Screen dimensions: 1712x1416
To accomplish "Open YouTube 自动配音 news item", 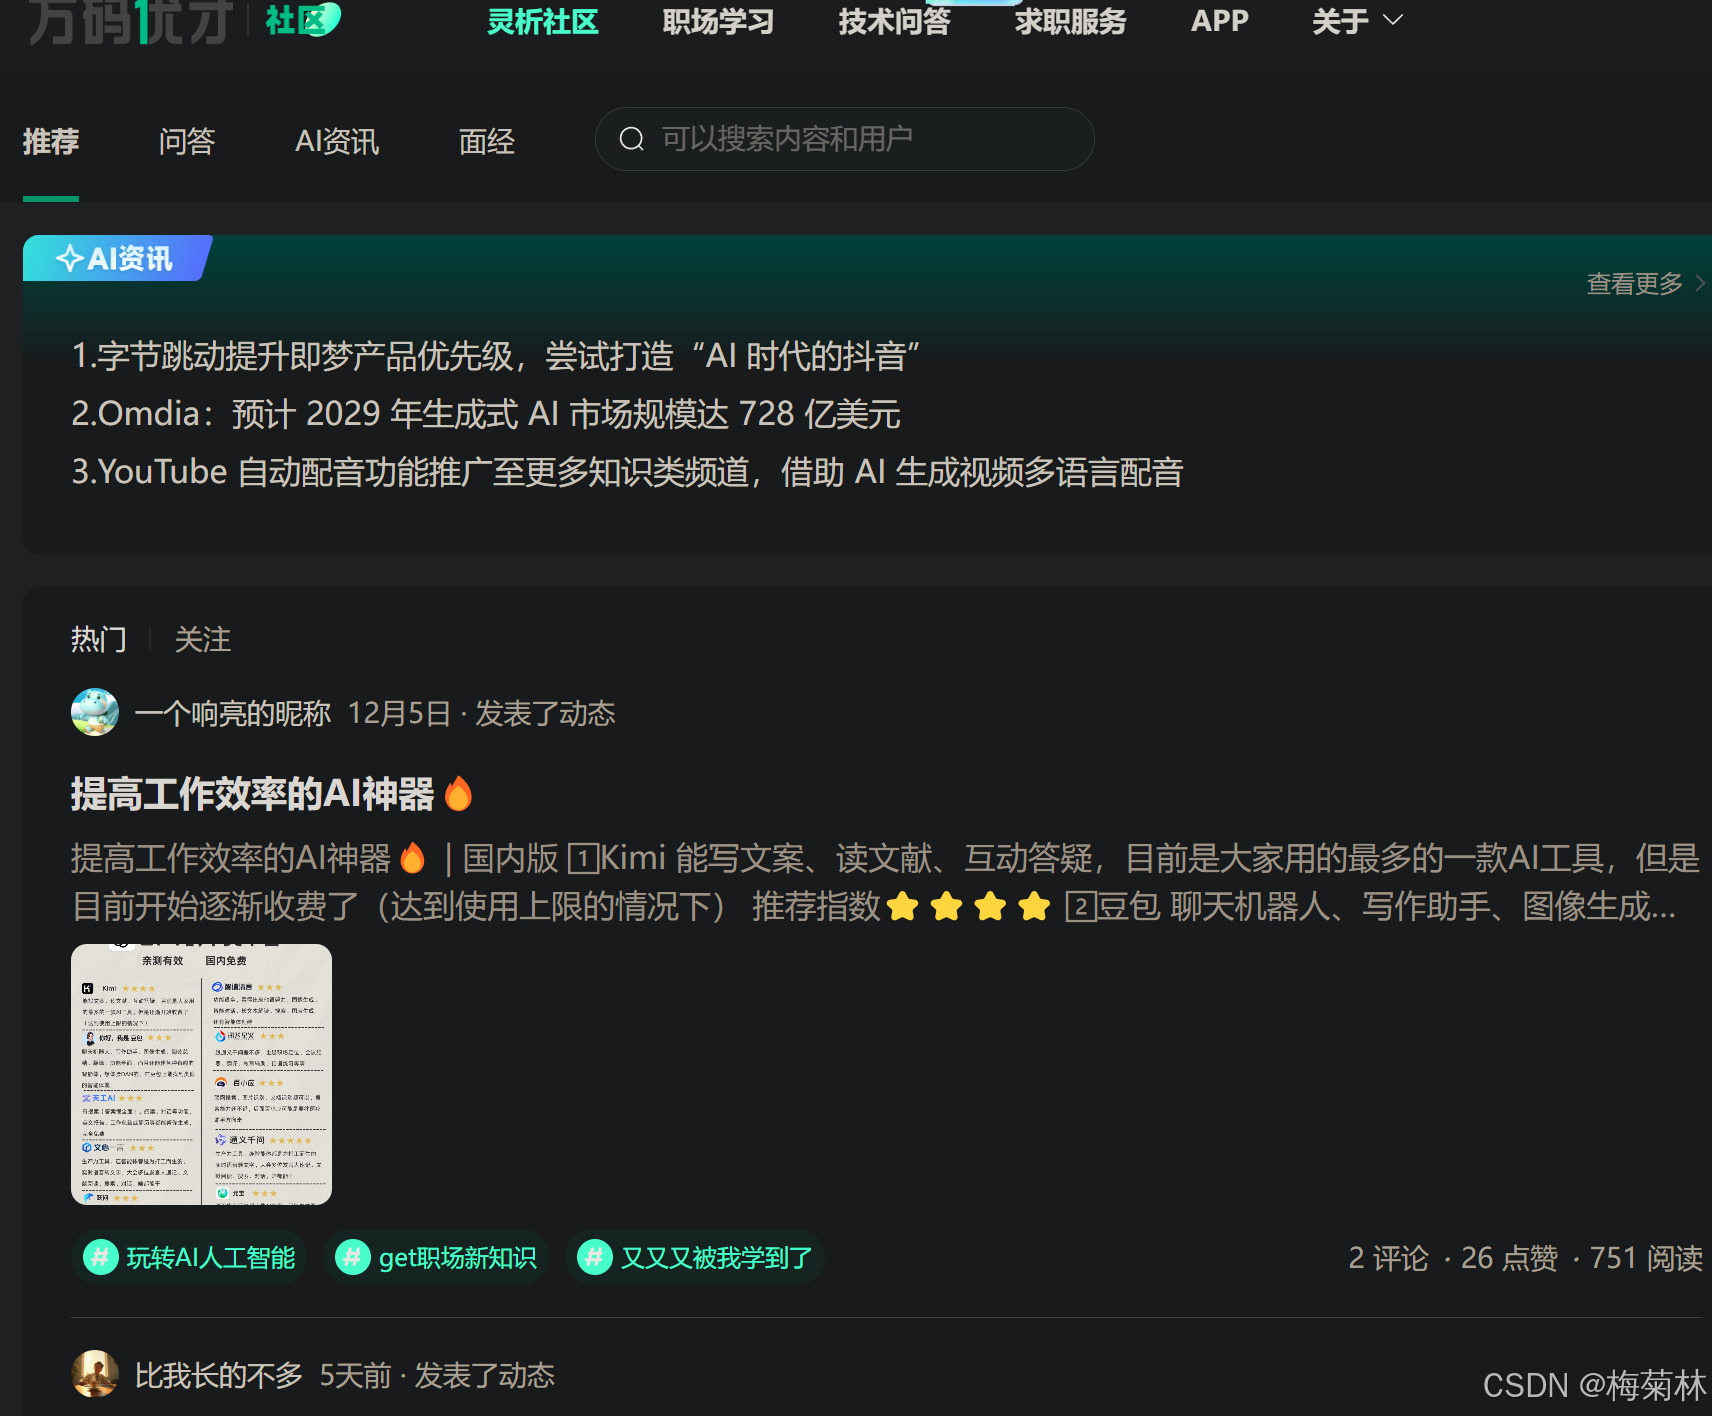I will 627,472.
